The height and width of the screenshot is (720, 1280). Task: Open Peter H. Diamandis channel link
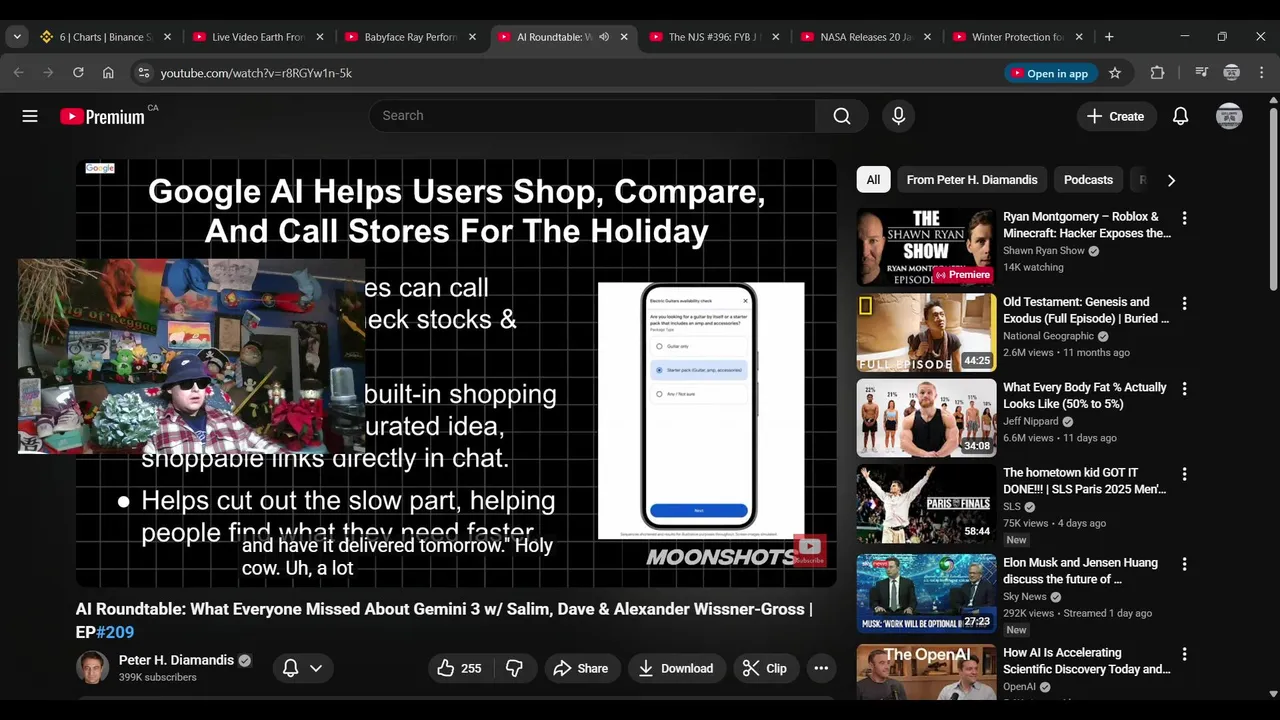[176, 660]
